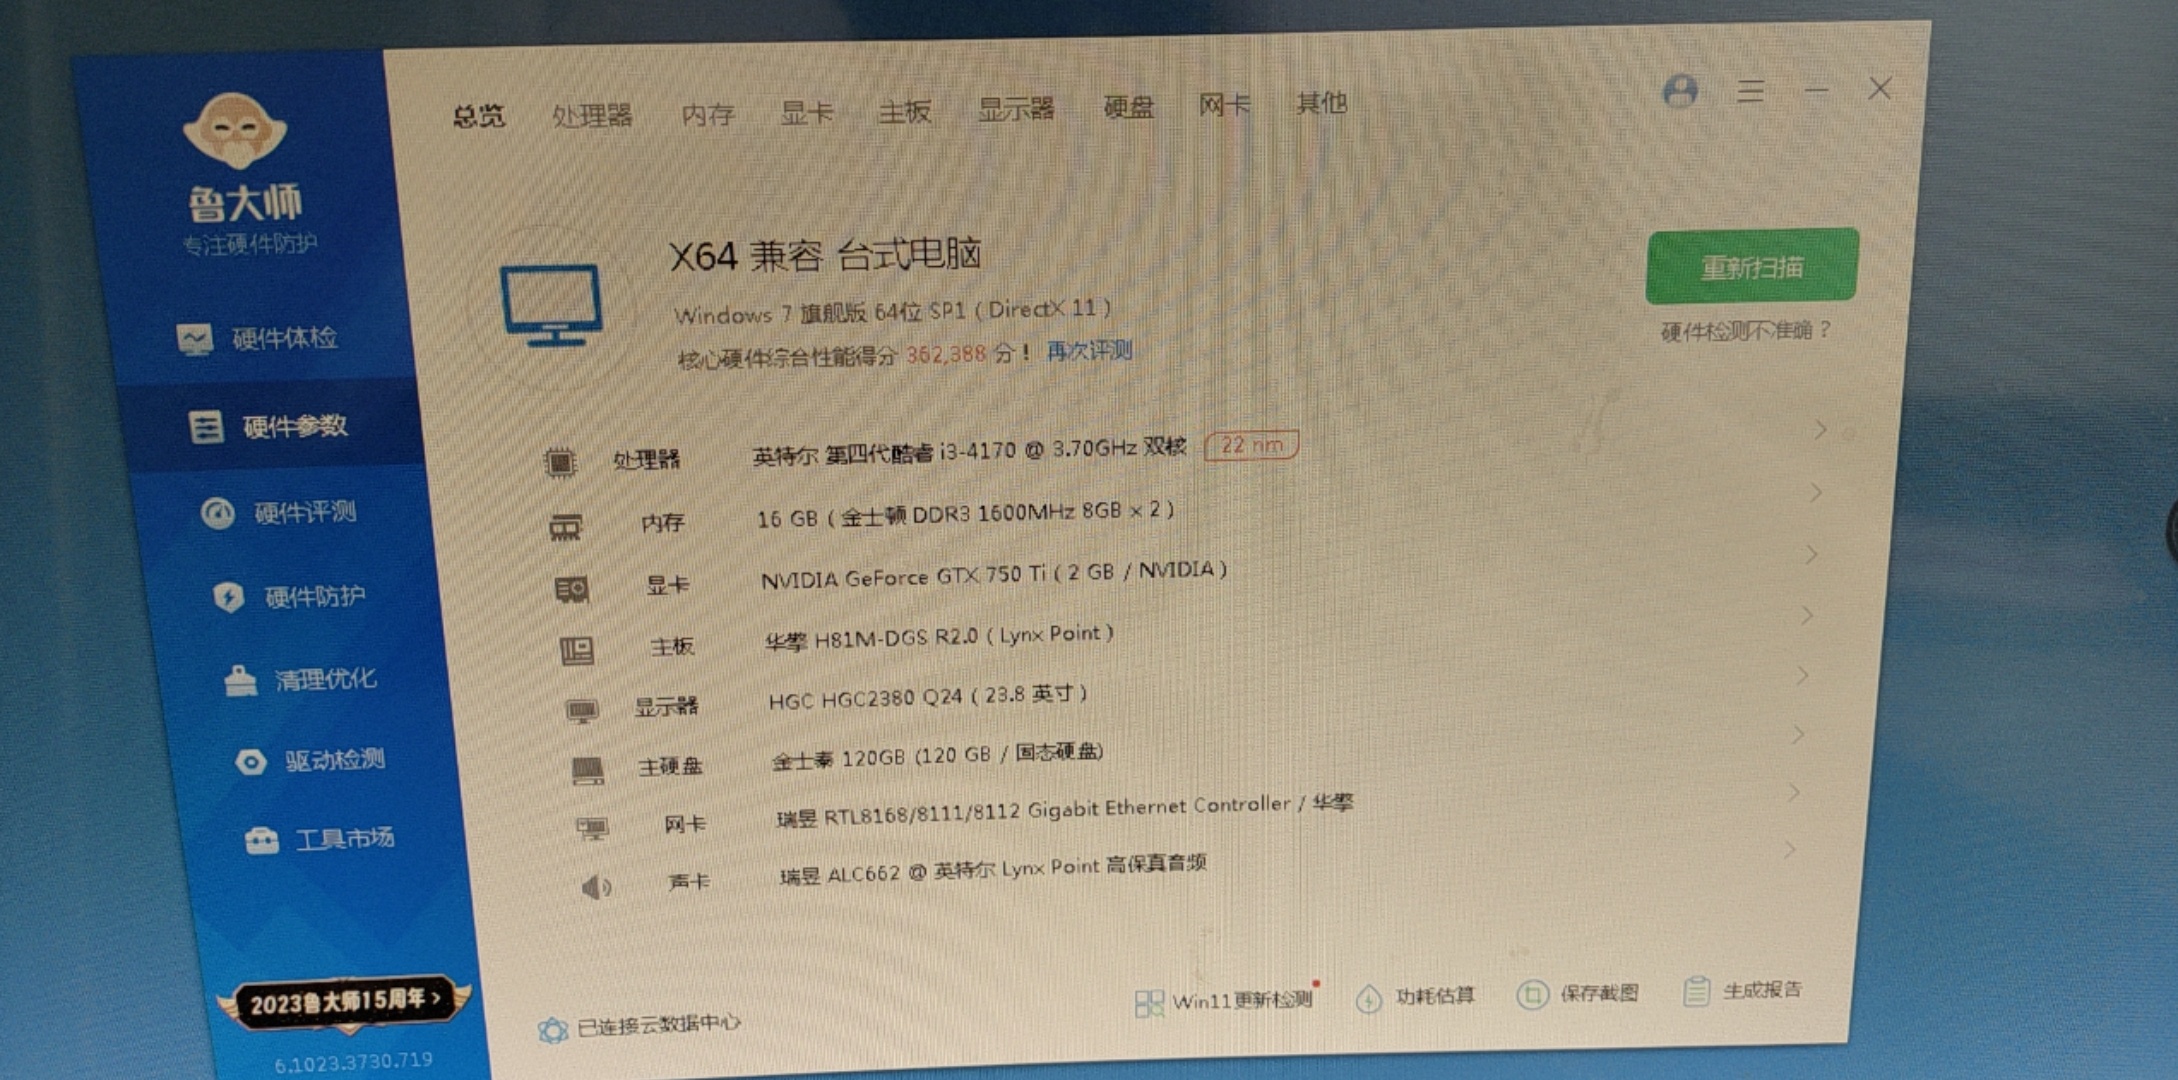Click 已连接云数据中心 status
This screenshot has height=1080, width=2178.
tap(640, 1026)
